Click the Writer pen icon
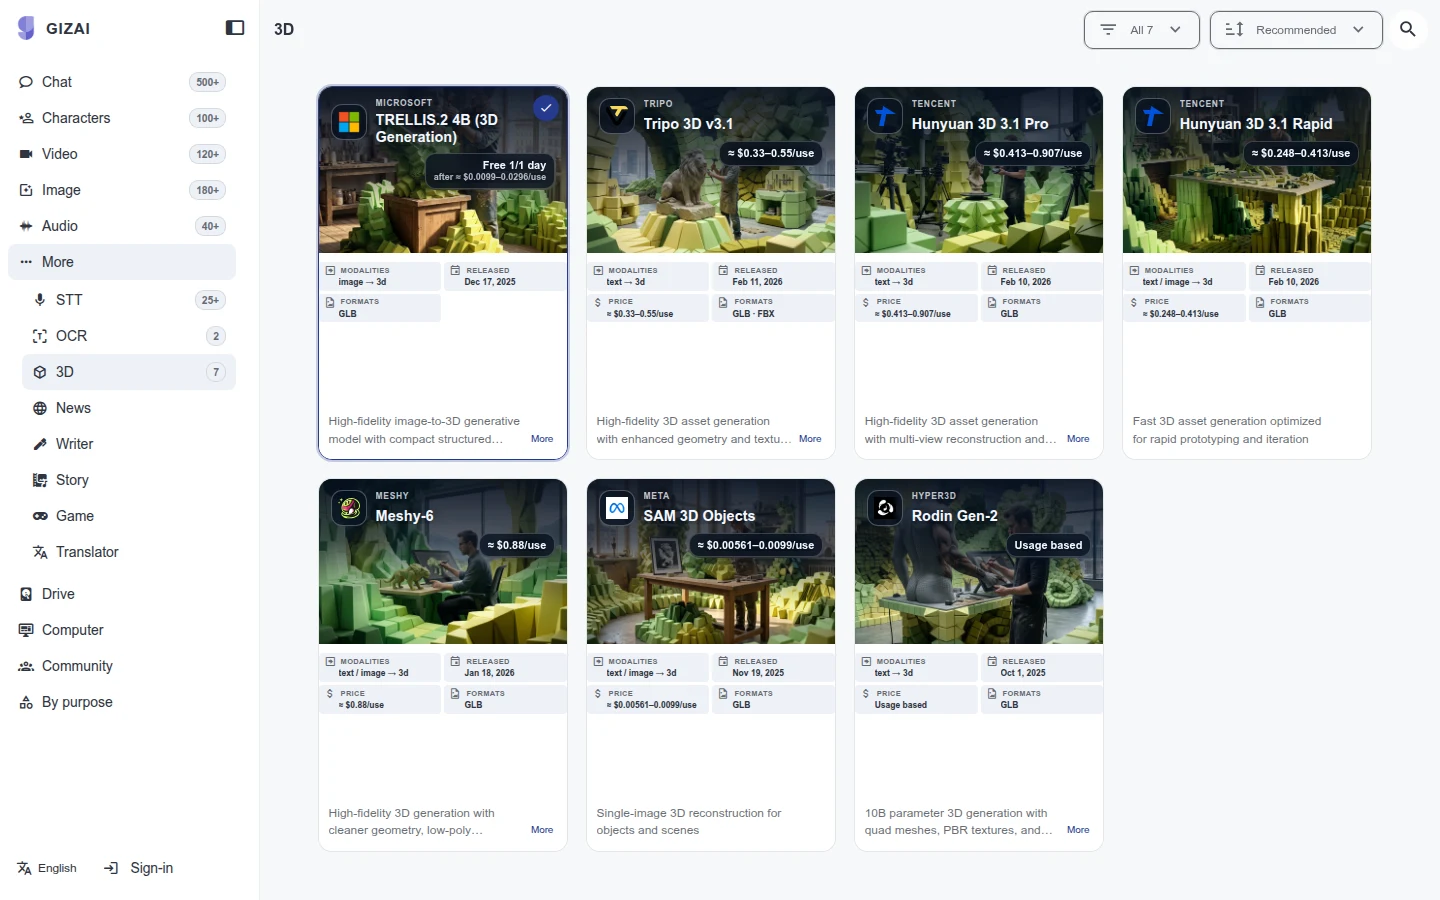1440x900 pixels. tap(40, 444)
